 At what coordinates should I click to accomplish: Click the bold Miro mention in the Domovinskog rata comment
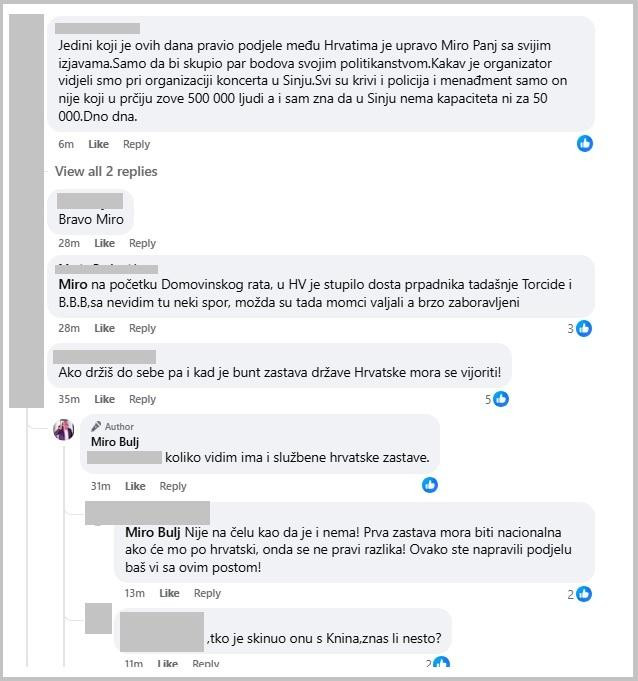pos(74,285)
